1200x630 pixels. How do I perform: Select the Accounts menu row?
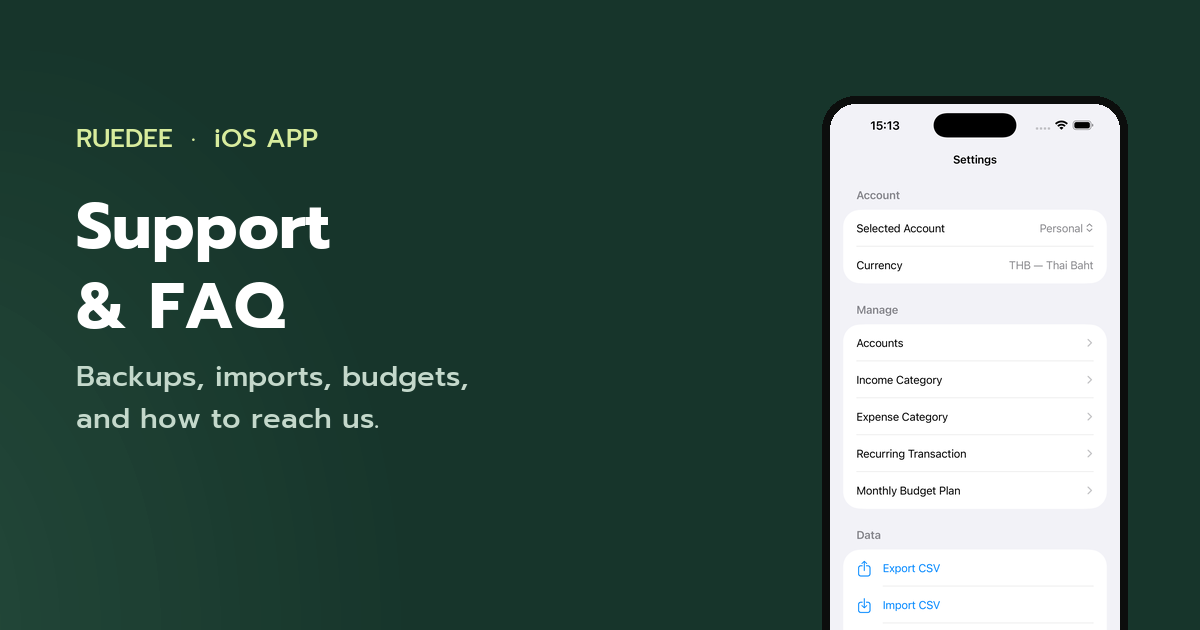[x=975, y=343]
